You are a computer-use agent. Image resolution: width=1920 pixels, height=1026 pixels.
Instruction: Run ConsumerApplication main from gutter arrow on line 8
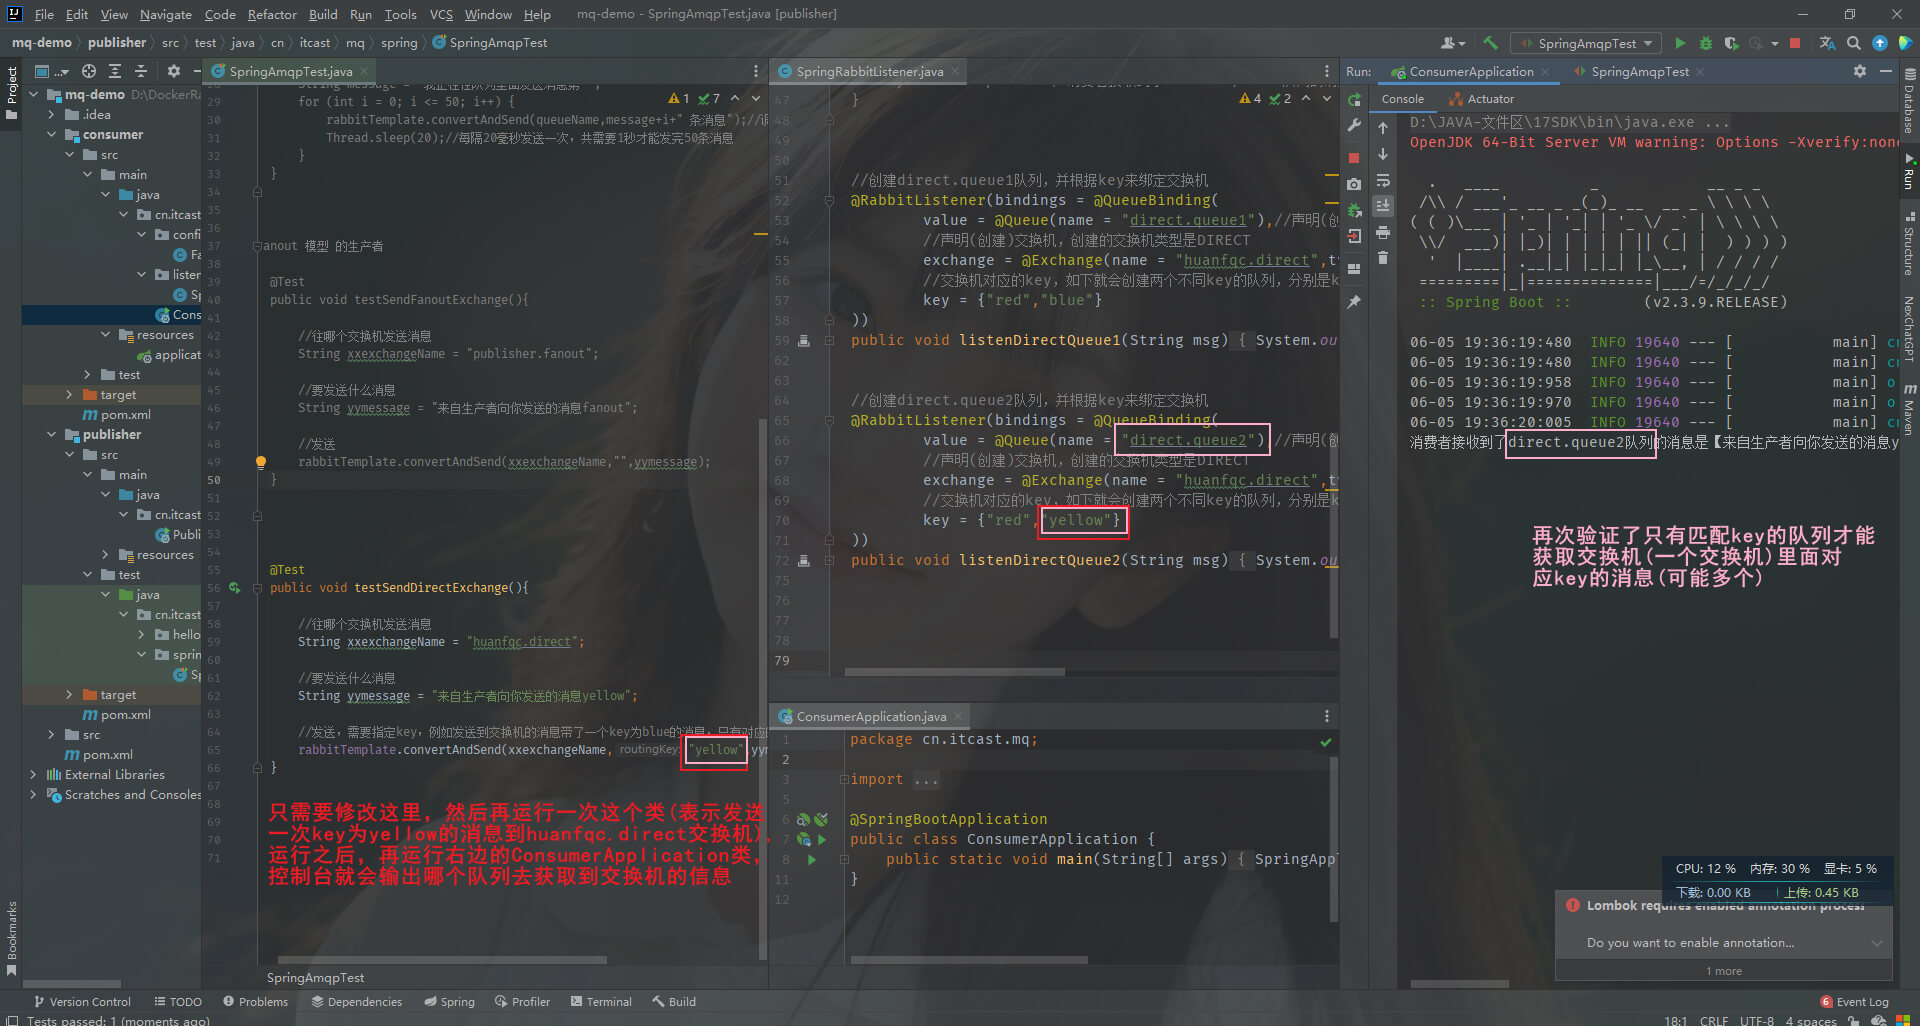click(x=812, y=859)
